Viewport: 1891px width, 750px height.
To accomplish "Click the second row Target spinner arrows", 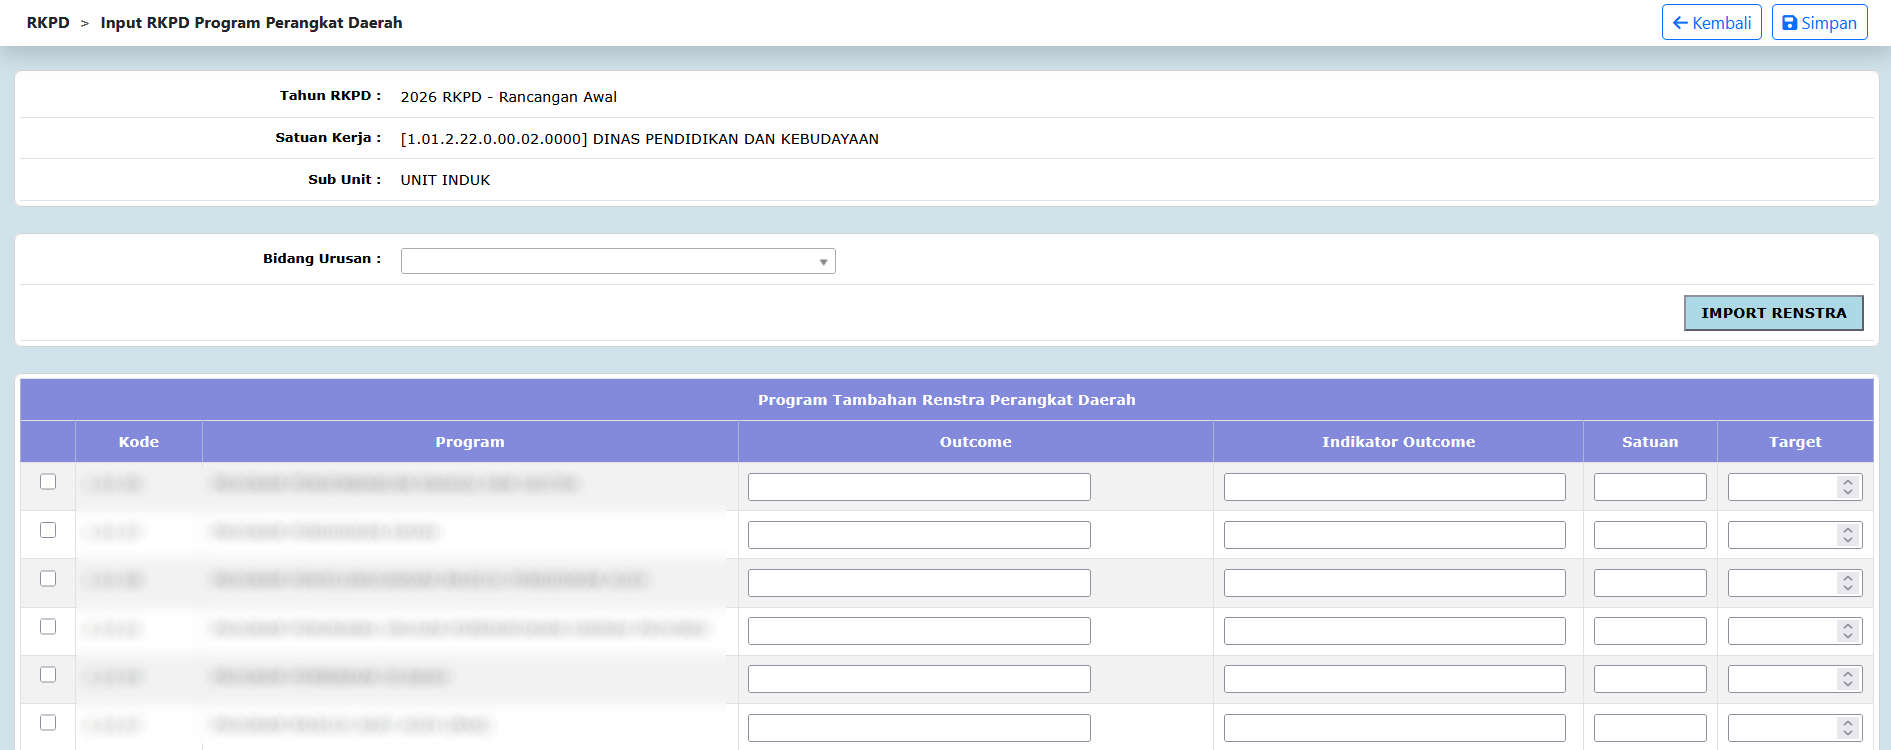I will tap(1848, 535).
